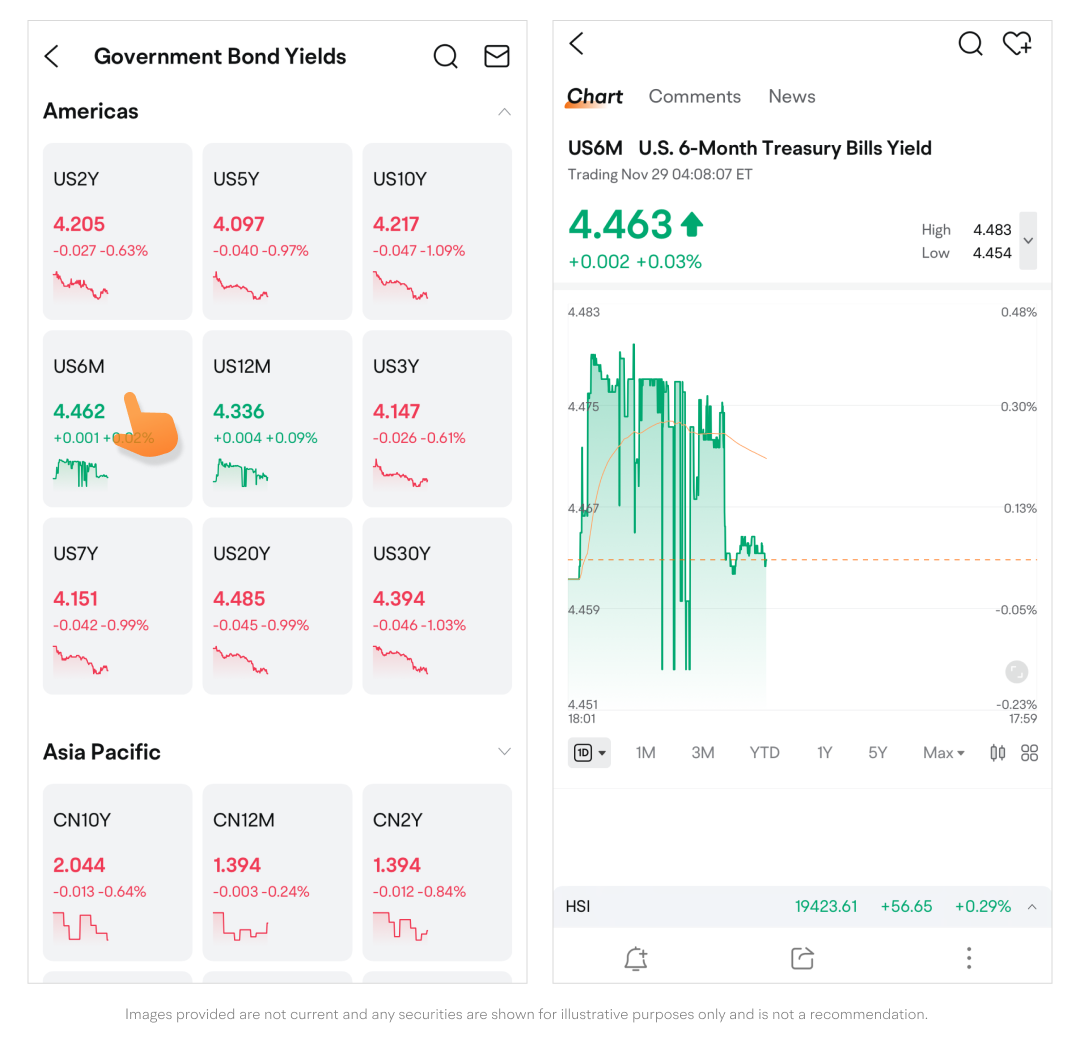Image resolution: width=1080 pixels, height=1055 pixels.
Task: Rotate chart to fullscreen landscape view
Action: tap(1016, 672)
